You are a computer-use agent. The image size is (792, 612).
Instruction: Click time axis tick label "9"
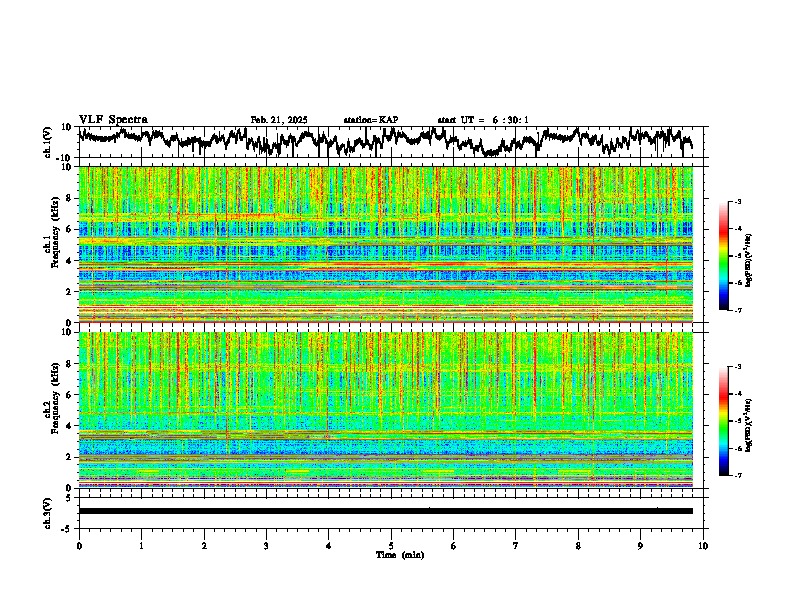pyautogui.click(x=640, y=546)
